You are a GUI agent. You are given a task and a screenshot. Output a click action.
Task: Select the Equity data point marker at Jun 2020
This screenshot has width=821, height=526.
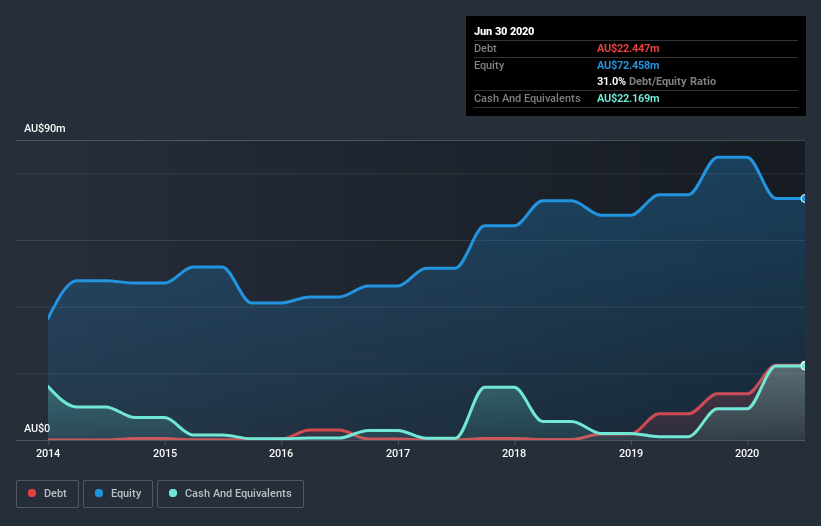[804, 198]
